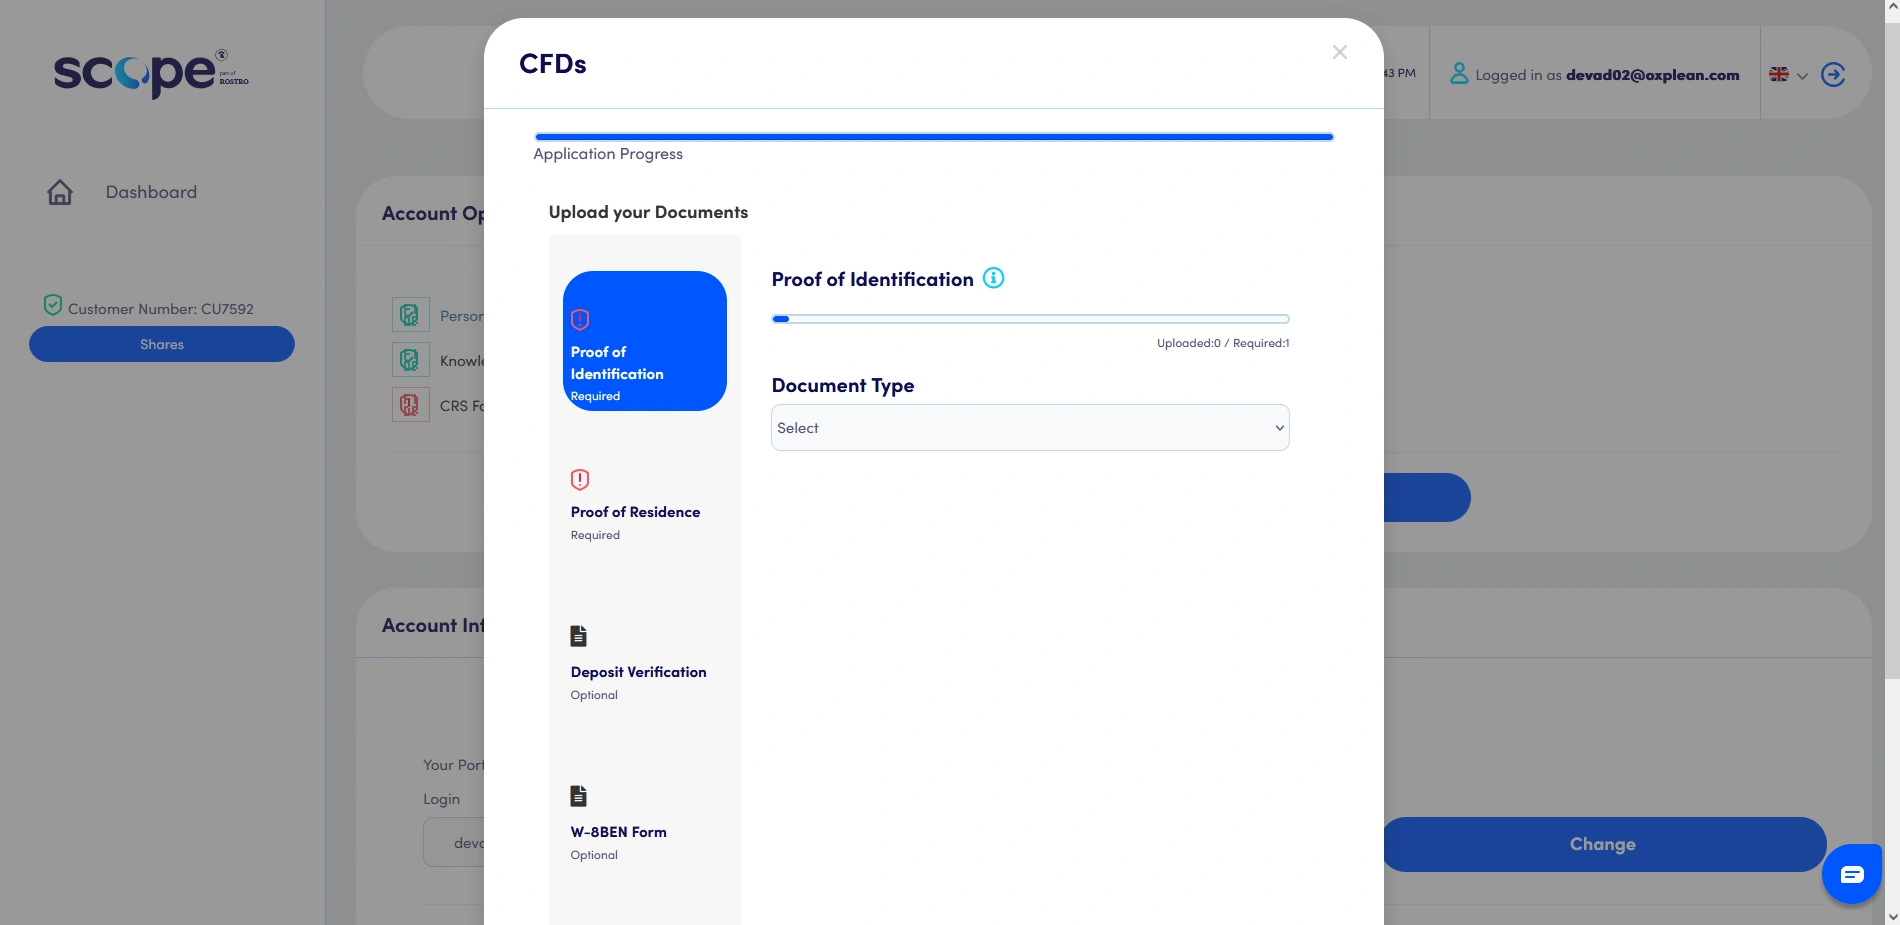
Task: Click the red CRS Form status icon
Action: pos(409,404)
